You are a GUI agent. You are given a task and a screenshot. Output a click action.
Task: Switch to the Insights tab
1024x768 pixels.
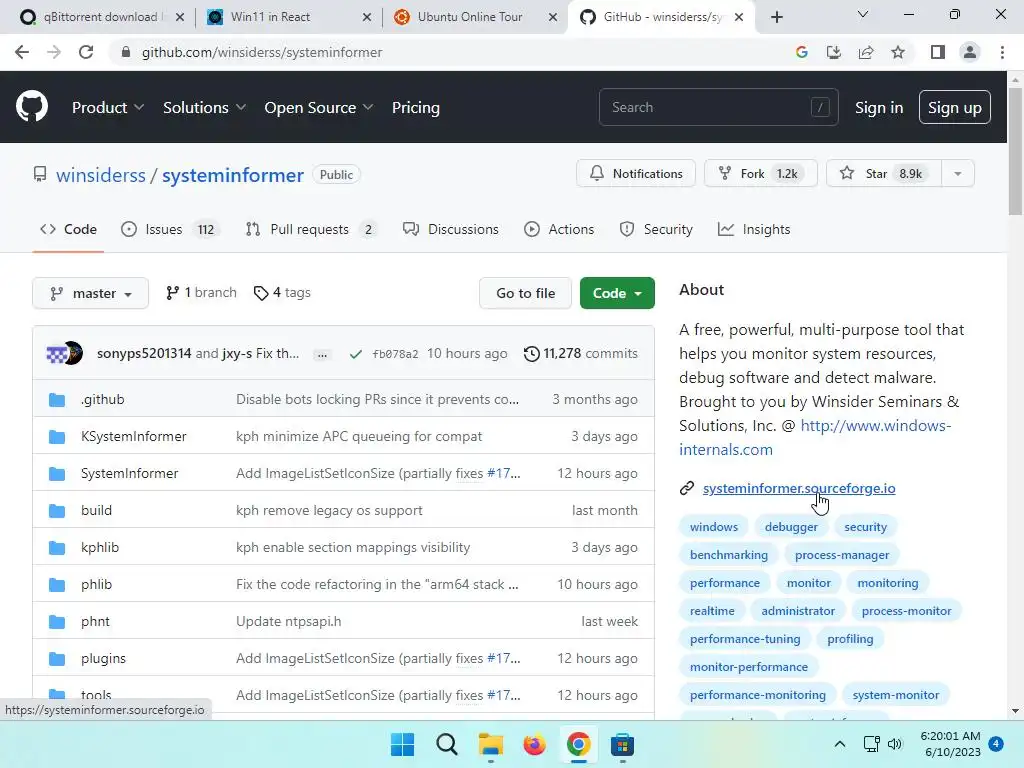[x=754, y=229]
